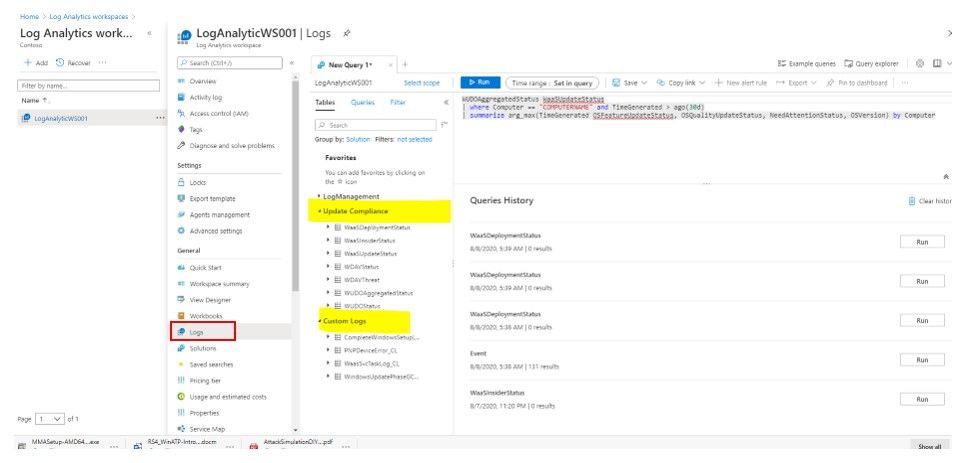Click Select scope link
Image resolution: width=975 pixels, height=463 pixels.
pyautogui.click(x=422, y=83)
